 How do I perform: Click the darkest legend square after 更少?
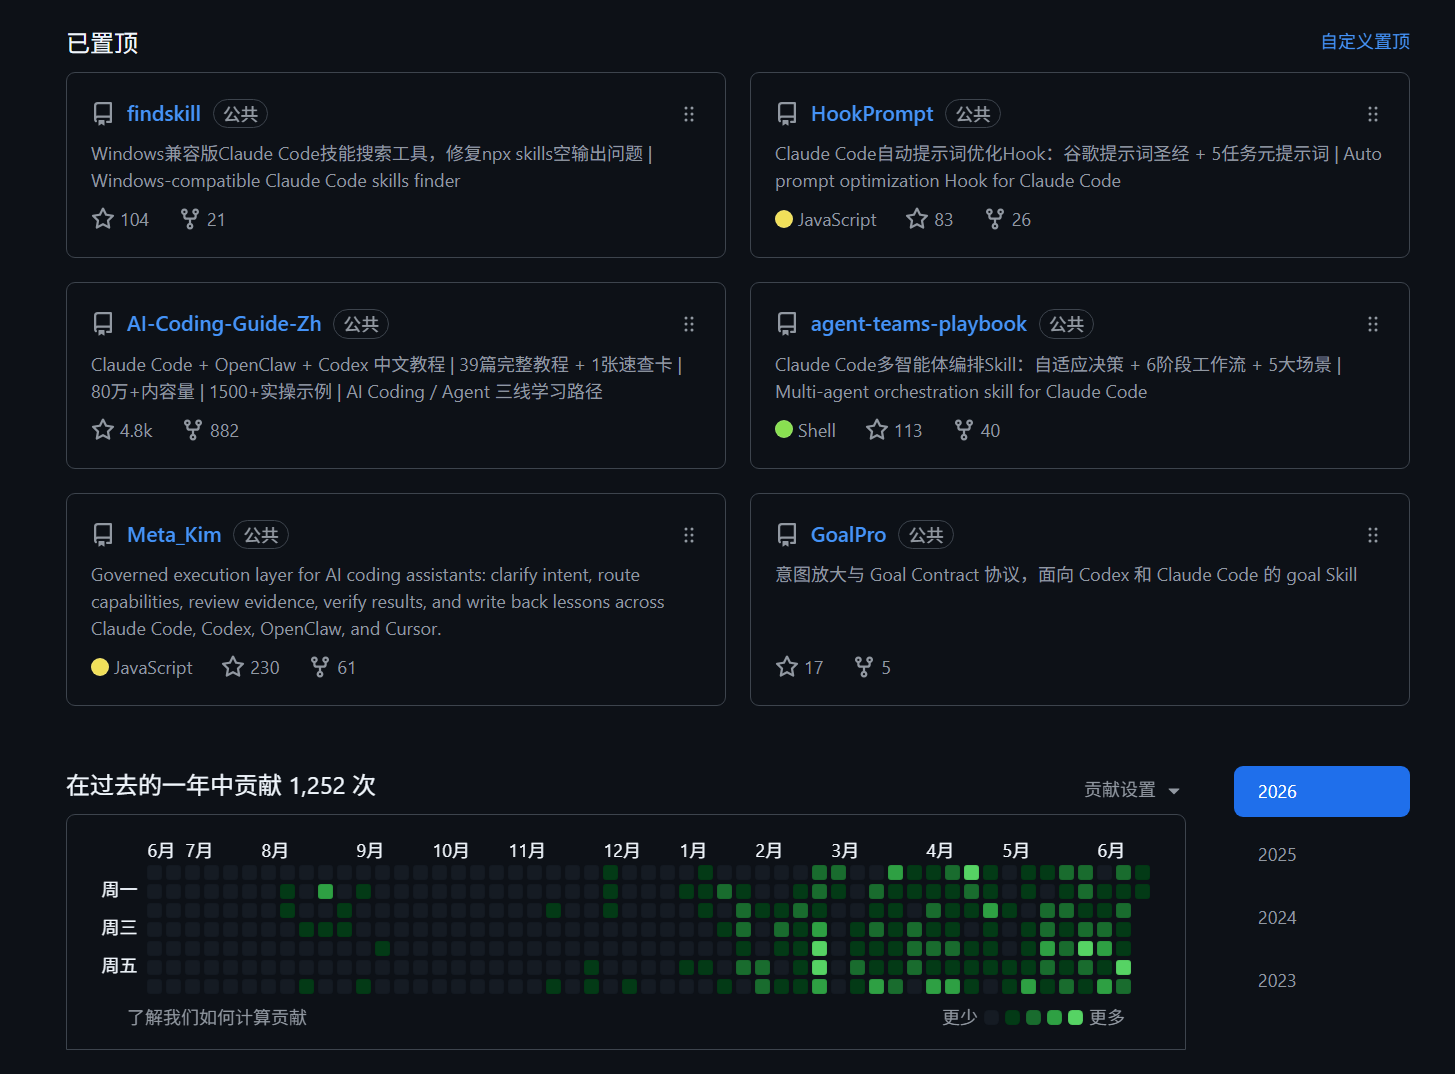pos(991,1018)
